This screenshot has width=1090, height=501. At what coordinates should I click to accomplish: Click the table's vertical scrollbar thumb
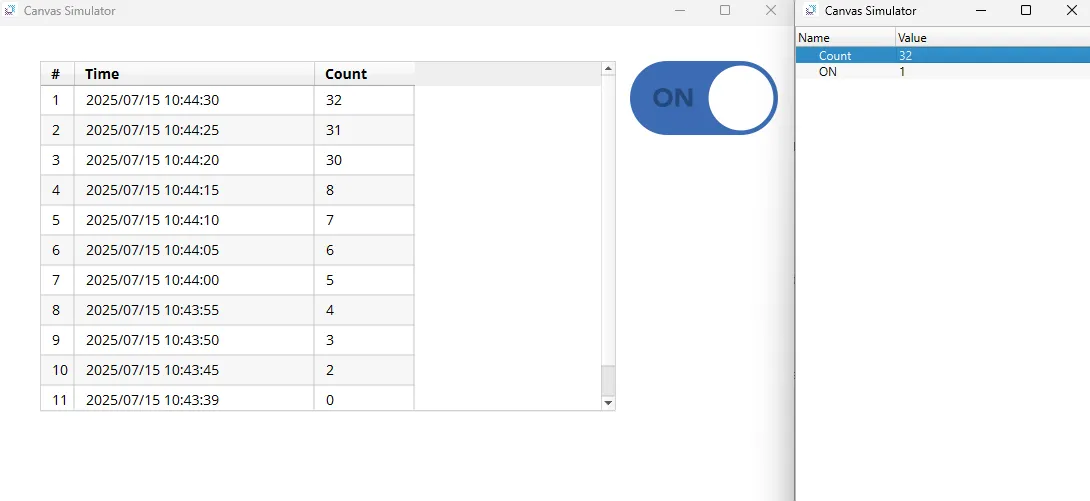pos(607,380)
